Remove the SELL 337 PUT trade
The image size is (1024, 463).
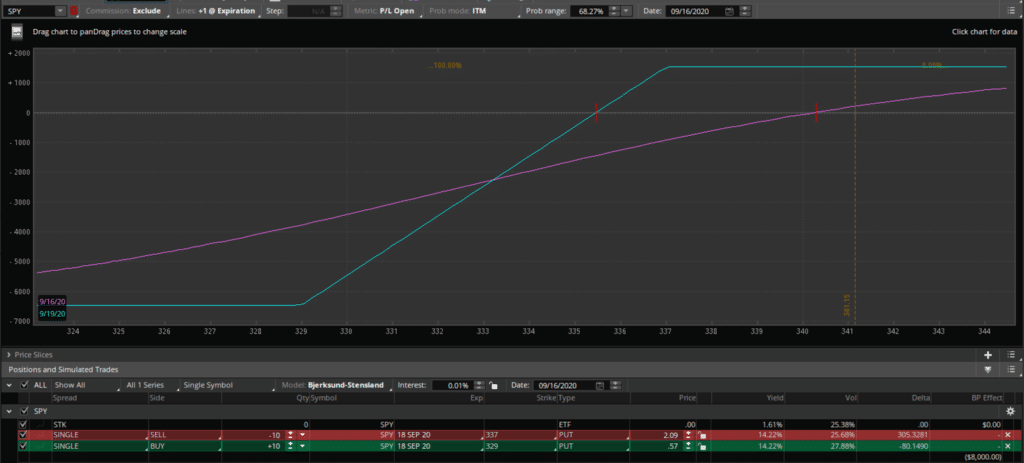(1007, 435)
